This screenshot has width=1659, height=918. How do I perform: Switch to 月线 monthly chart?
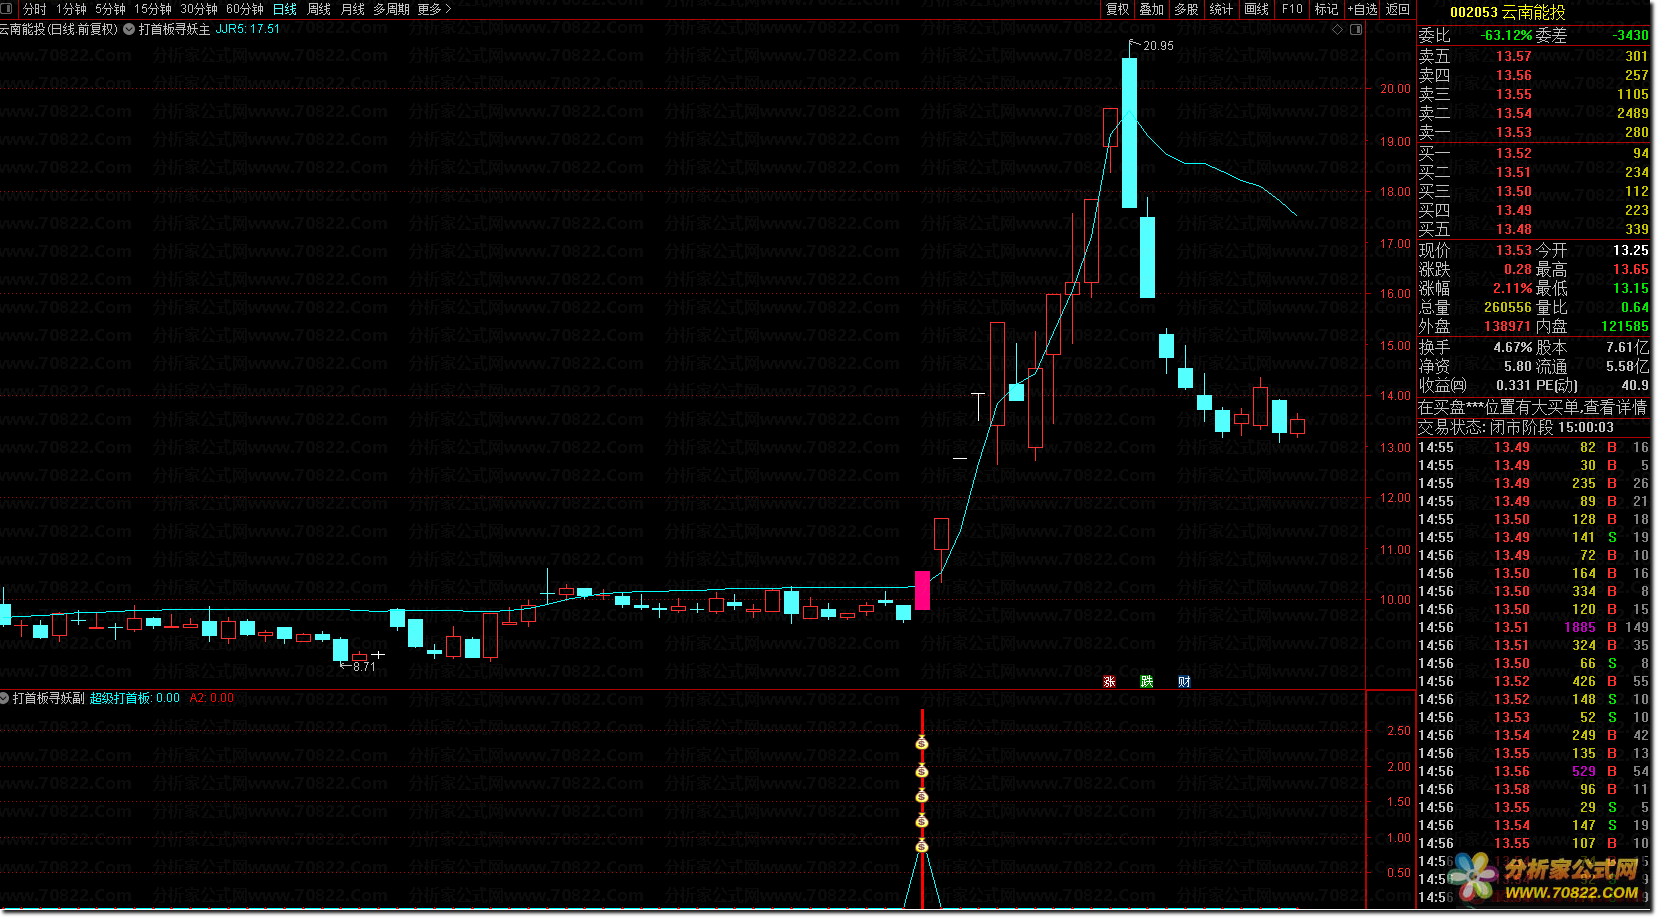coord(353,9)
